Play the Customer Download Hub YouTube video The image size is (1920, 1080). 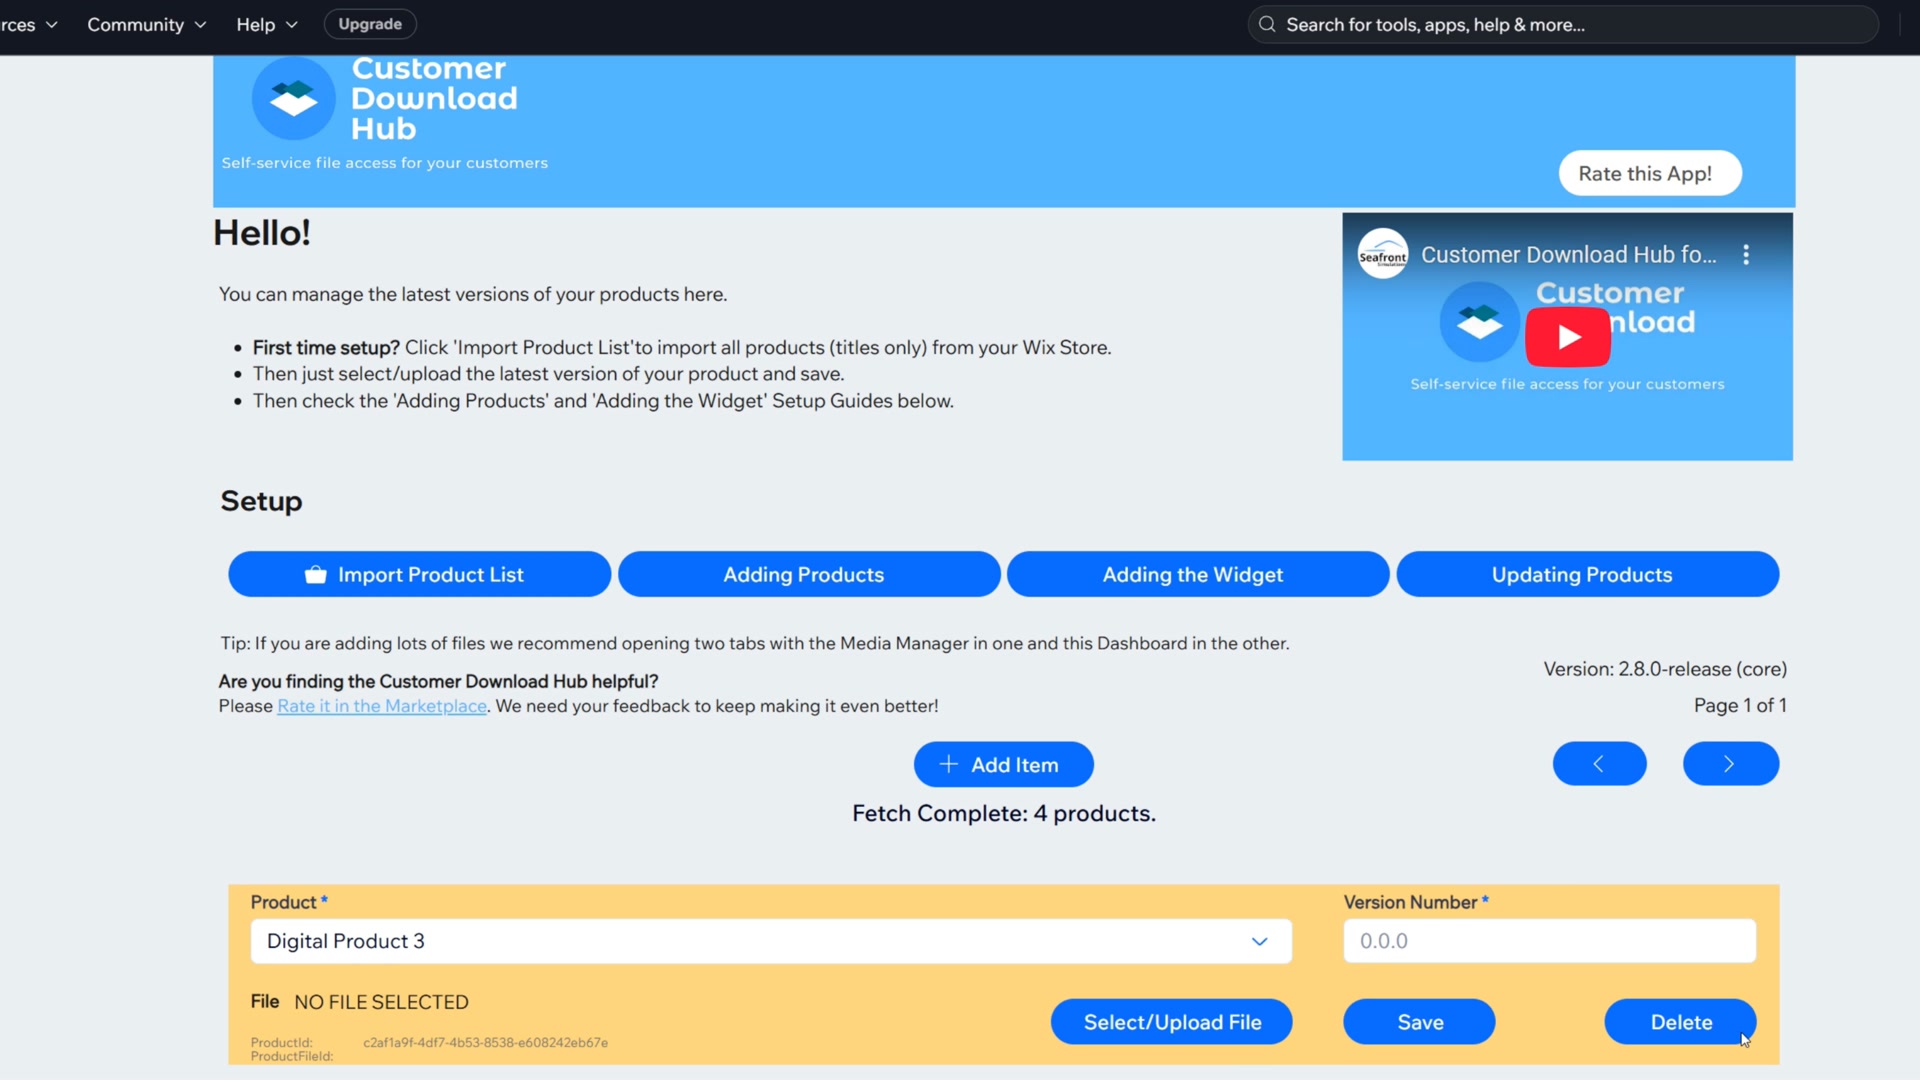pos(1567,337)
